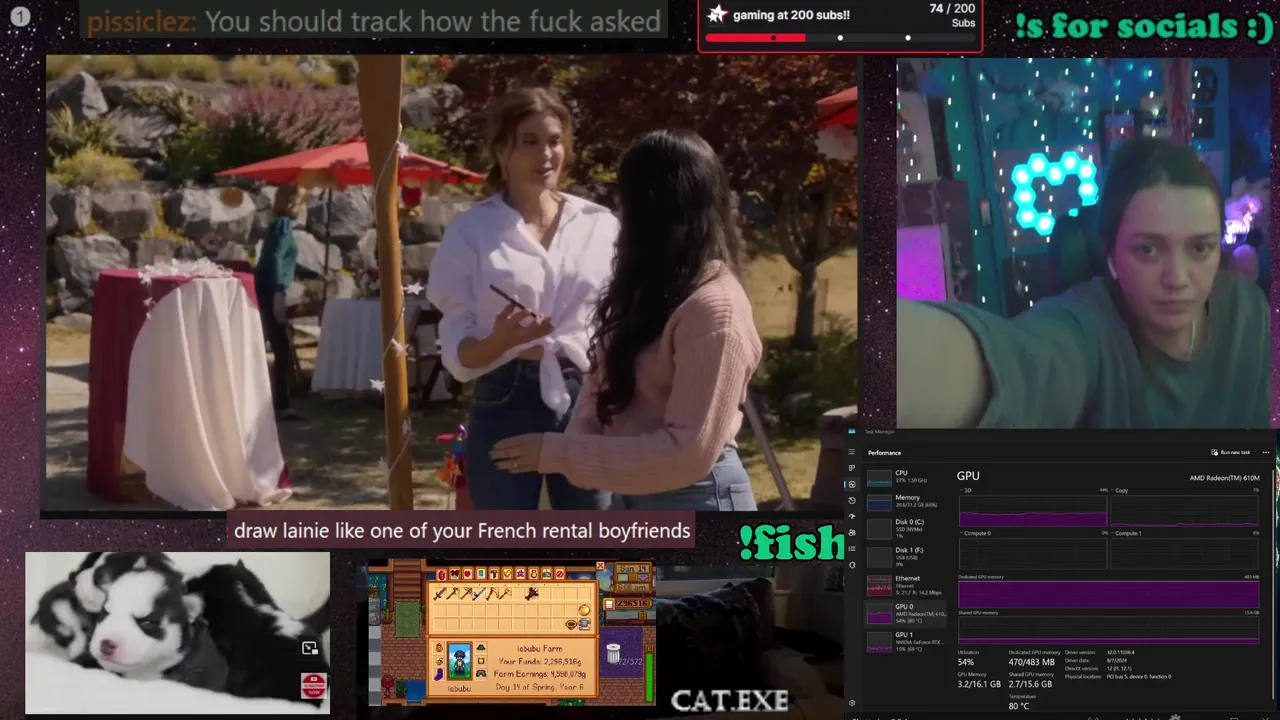This screenshot has height=720, width=1280.
Task: Click the main movie video panel
Action: point(451,283)
